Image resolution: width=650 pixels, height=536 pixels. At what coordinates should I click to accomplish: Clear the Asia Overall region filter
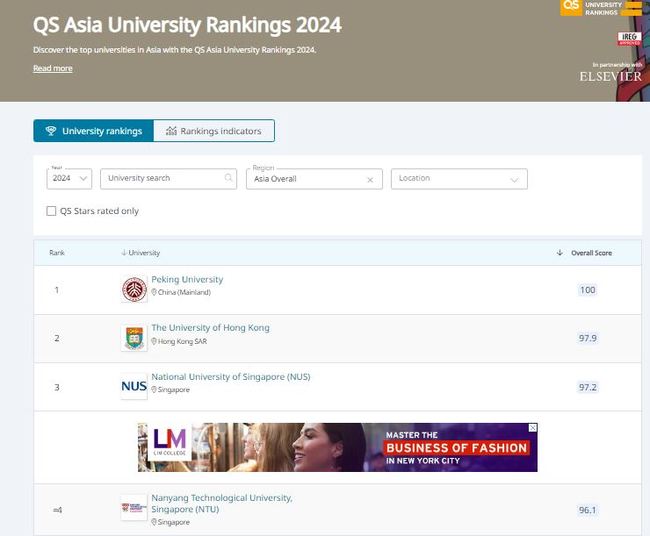[370, 180]
